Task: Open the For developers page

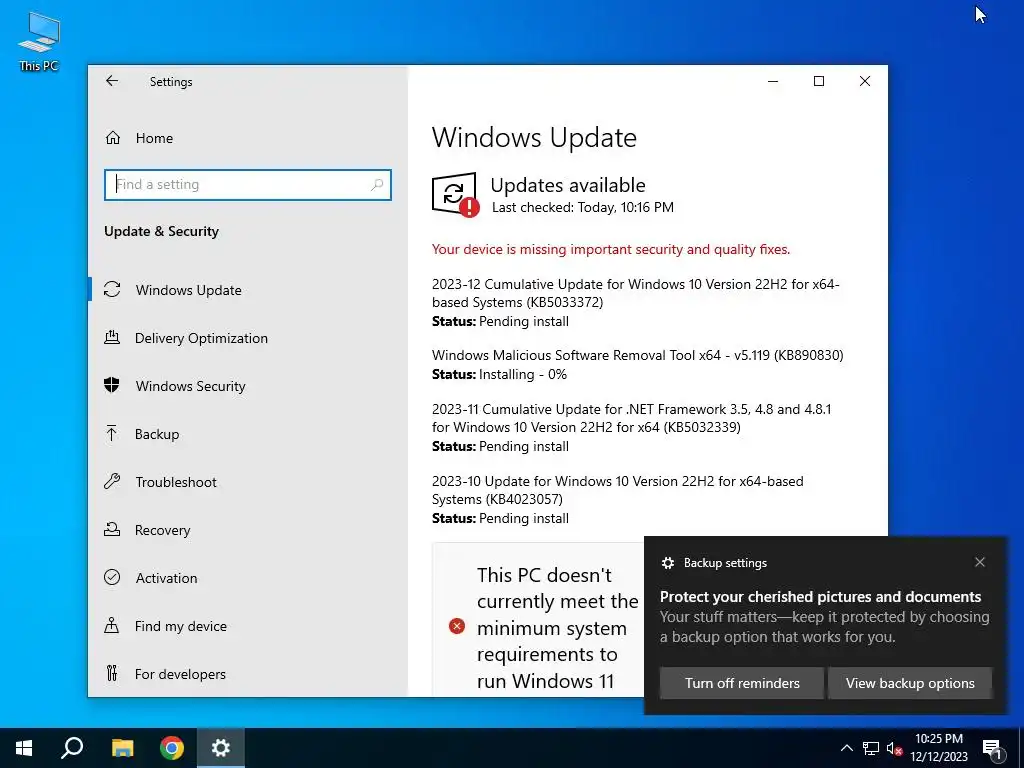Action: (180, 674)
